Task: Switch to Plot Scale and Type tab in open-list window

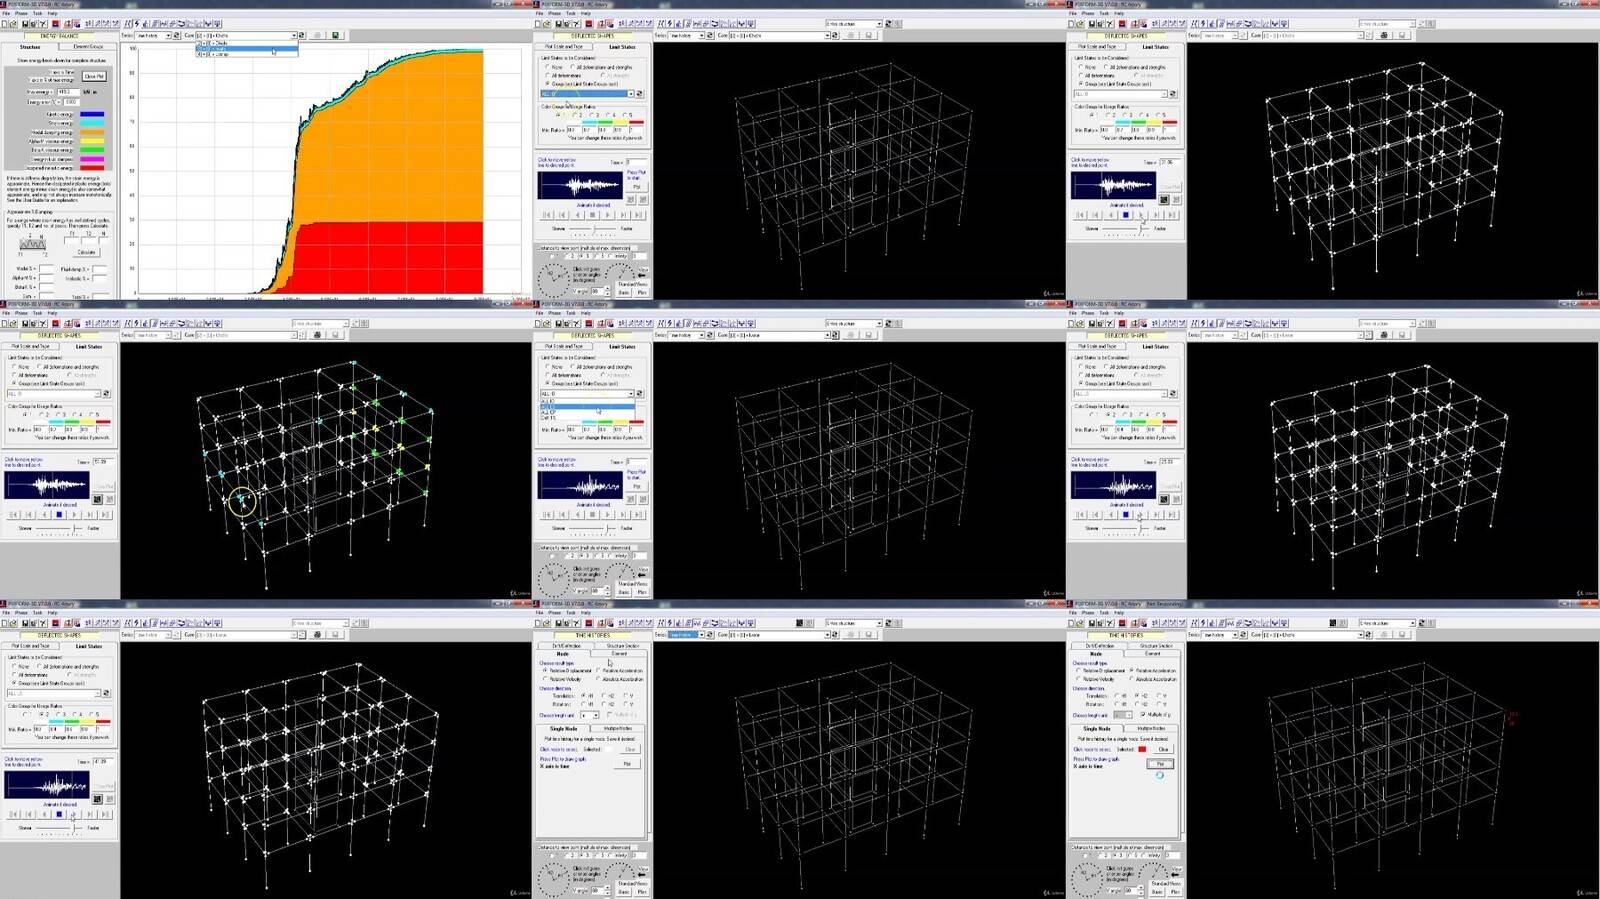Action: [x=564, y=346]
